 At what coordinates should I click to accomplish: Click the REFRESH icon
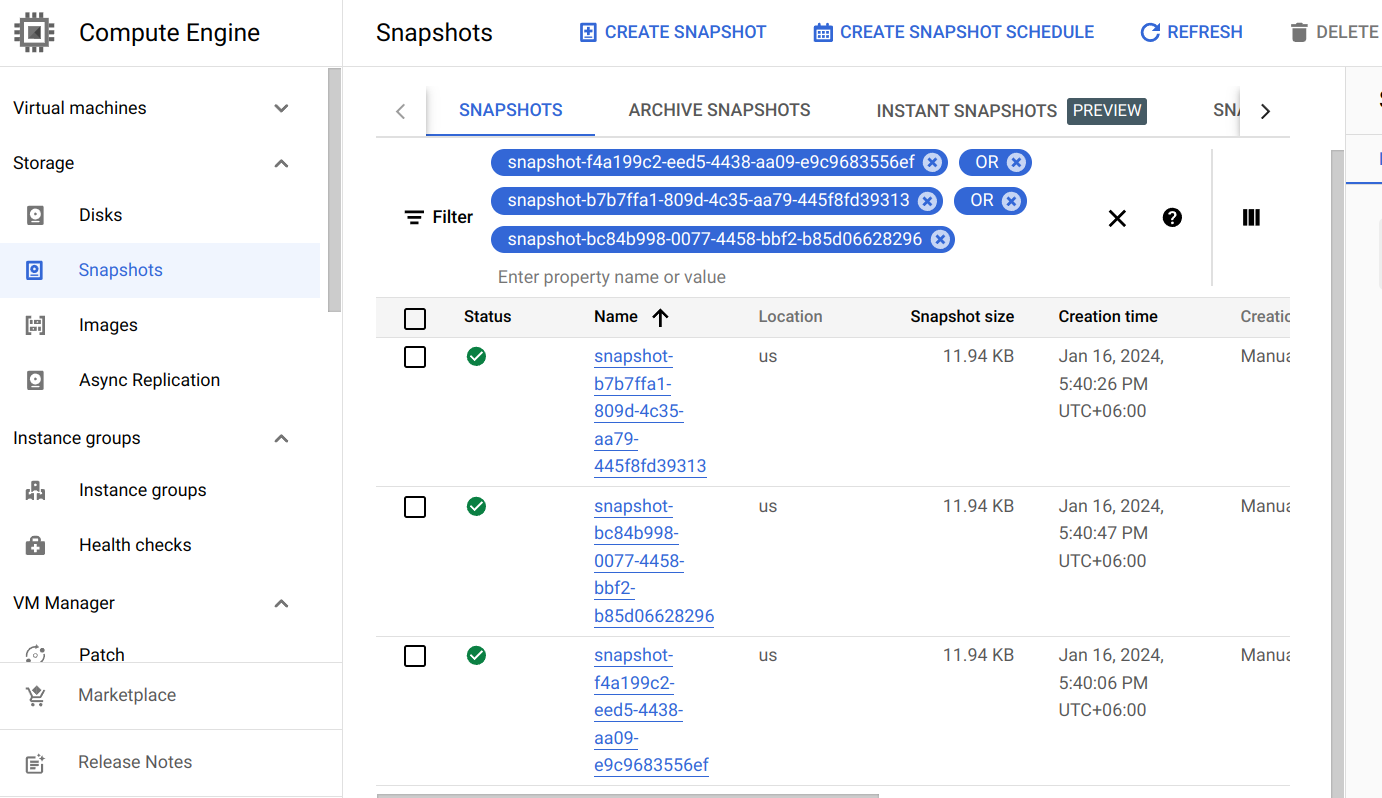pyautogui.click(x=1151, y=31)
